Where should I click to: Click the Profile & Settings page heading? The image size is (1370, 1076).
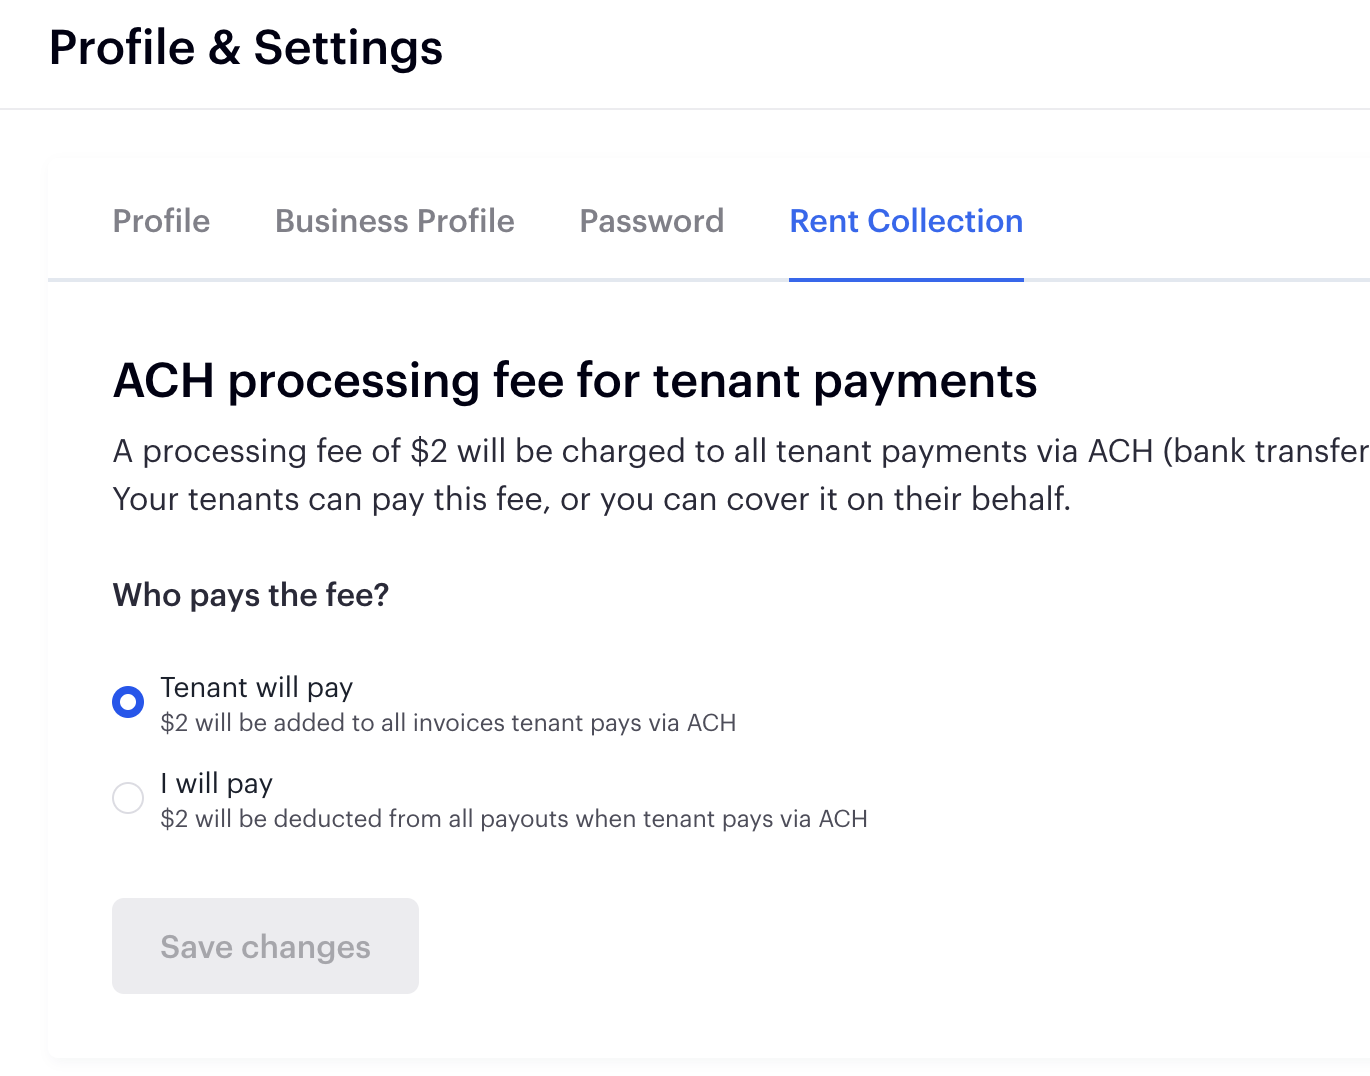click(x=247, y=47)
